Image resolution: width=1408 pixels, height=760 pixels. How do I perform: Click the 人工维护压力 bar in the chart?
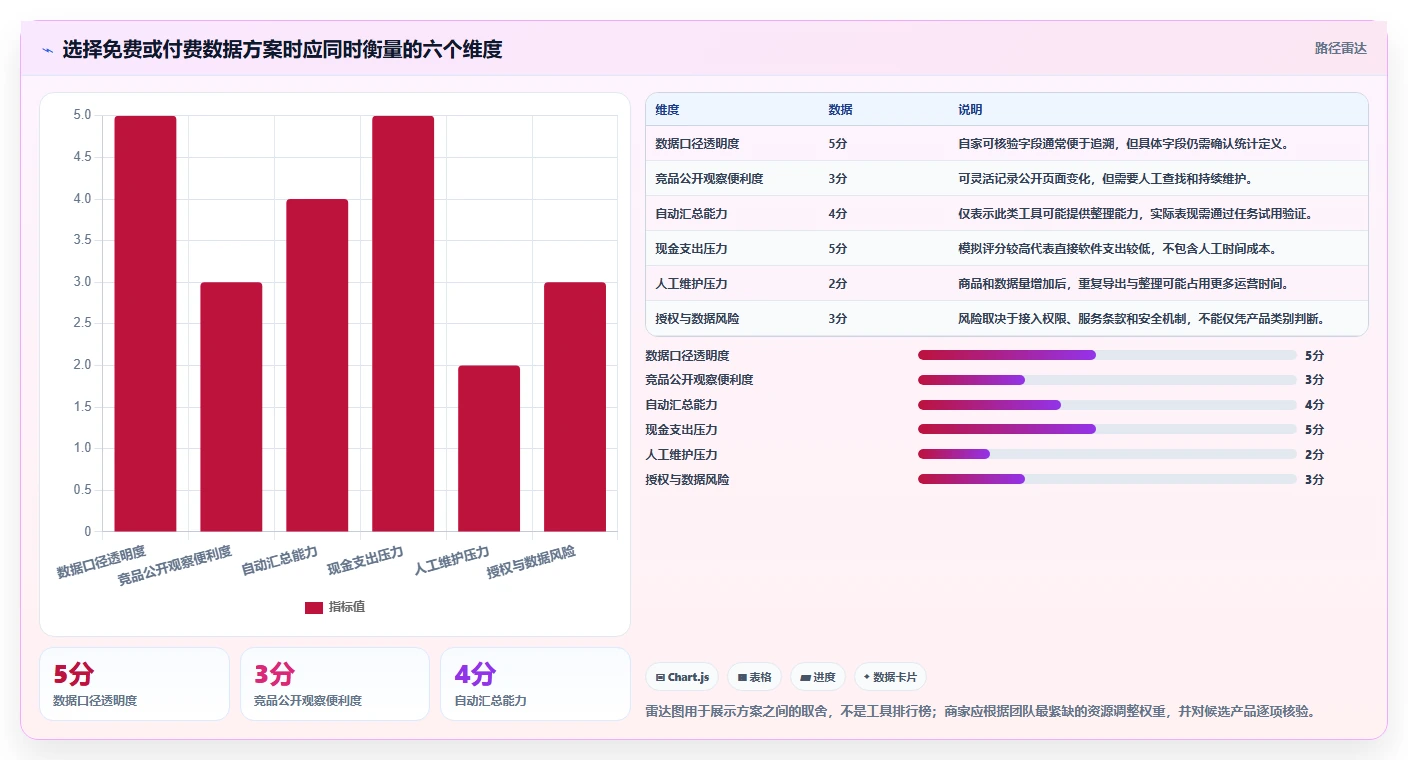coord(489,448)
